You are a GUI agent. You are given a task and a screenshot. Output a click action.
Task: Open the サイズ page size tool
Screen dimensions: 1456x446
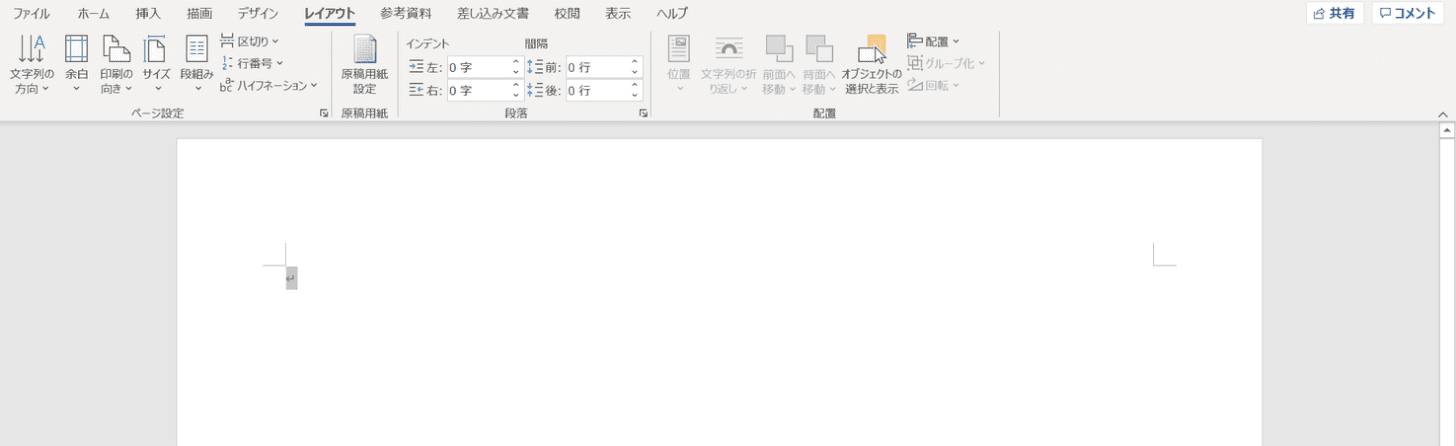[156, 64]
